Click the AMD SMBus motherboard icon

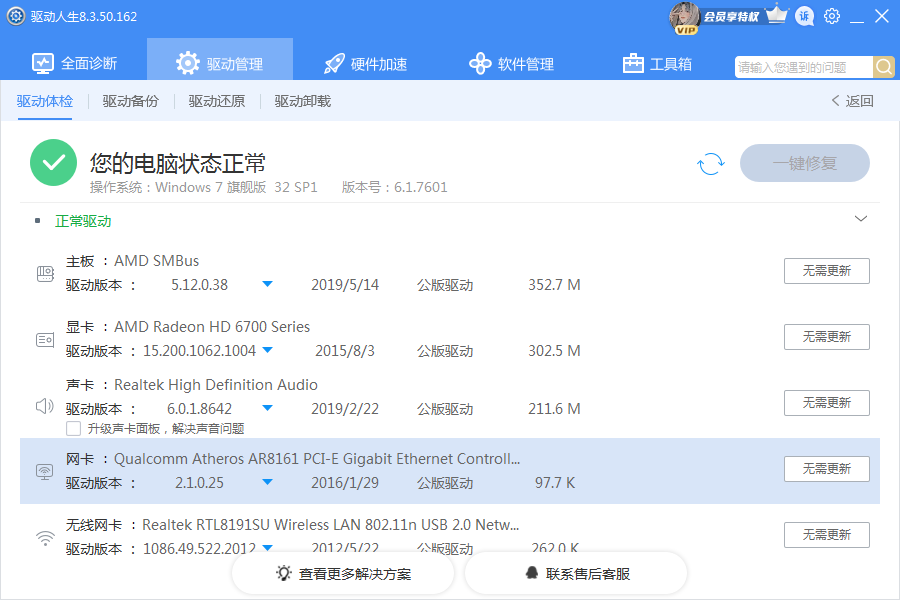click(x=45, y=273)
